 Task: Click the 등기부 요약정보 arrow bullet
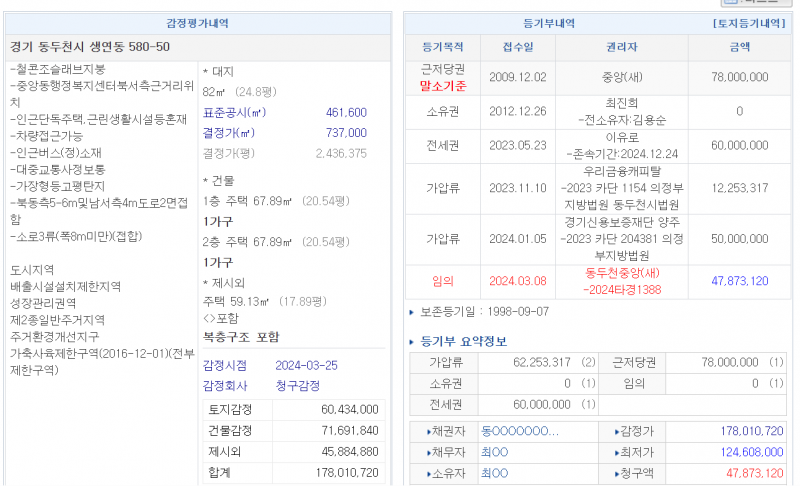pos(411,342)
